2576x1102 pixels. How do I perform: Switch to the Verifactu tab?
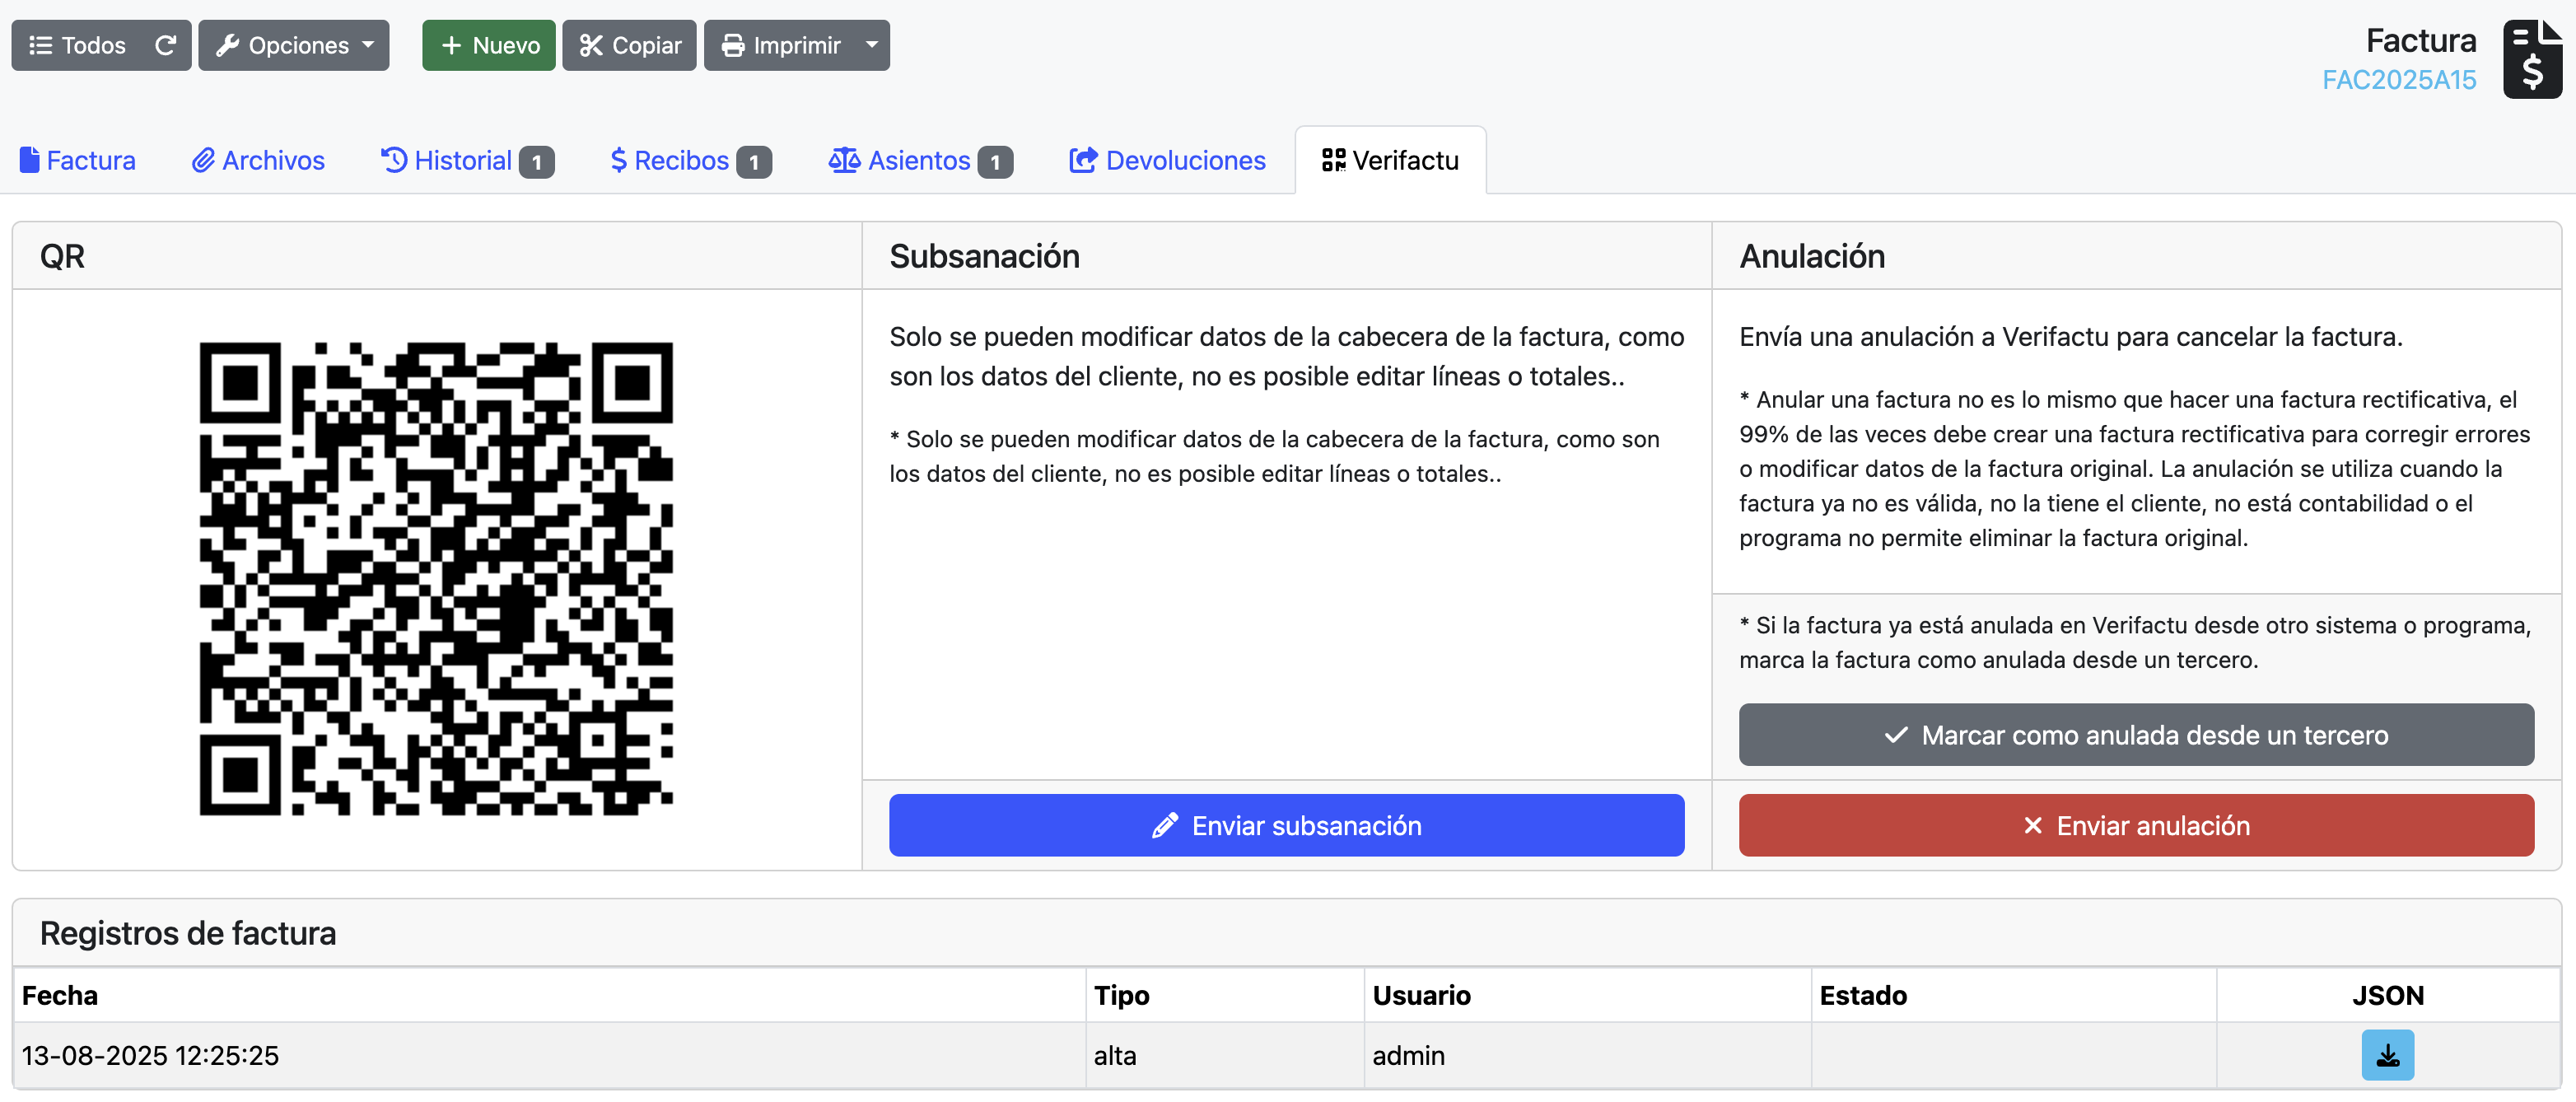[1391, 160]
